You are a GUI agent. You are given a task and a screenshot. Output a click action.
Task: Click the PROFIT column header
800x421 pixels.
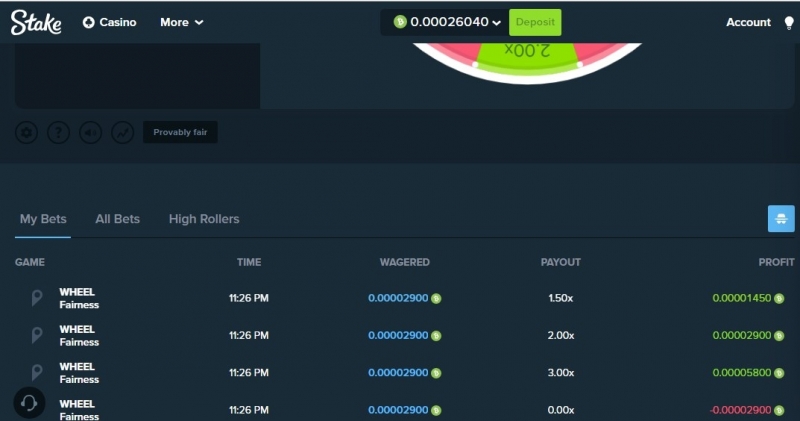776,262
